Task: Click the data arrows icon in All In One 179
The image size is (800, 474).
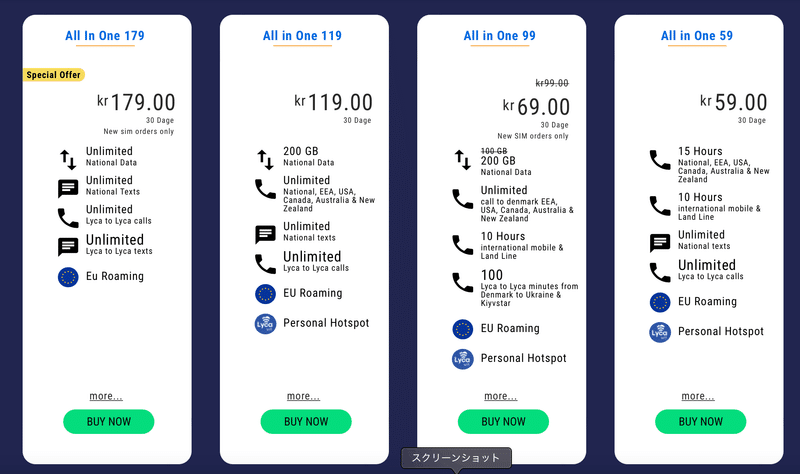Action: [x=68, y=159]
